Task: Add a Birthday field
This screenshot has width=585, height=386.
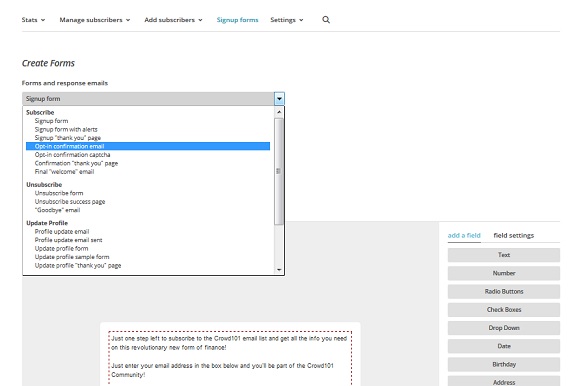Action: pyautogui.click(x=504, y=365)
